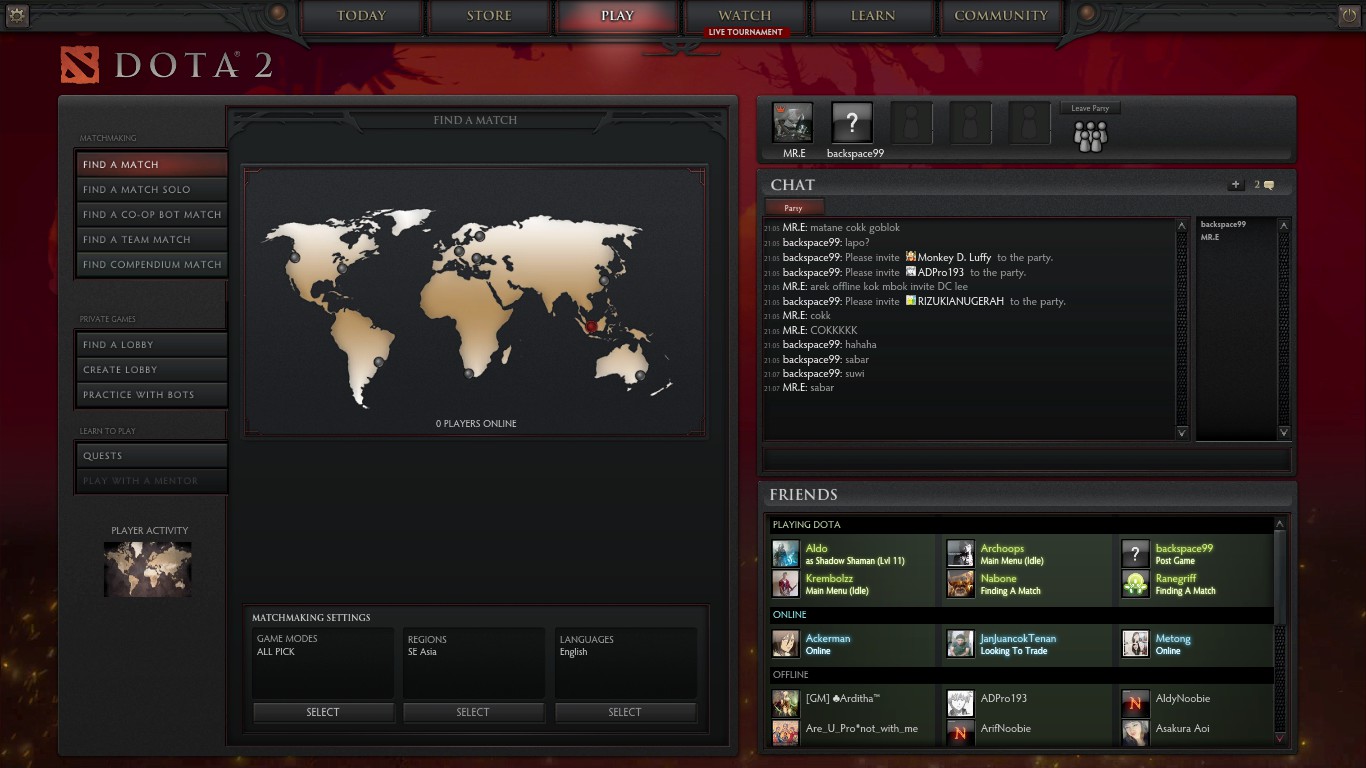Switch to the Store tab

[489, 16]
